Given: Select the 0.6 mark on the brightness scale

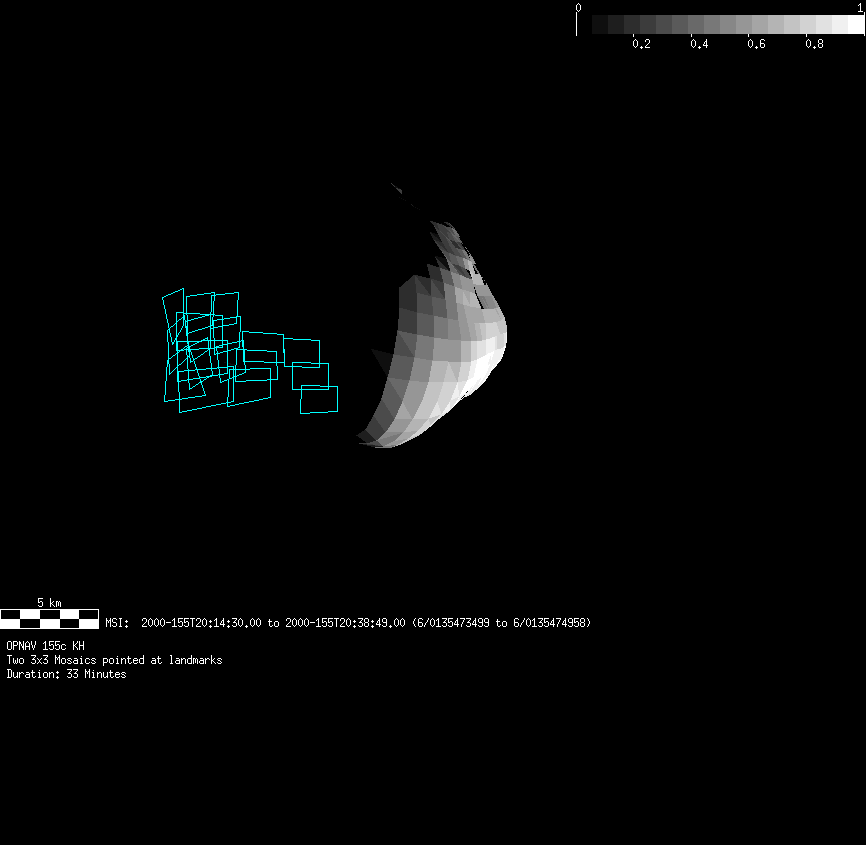Looking at the screenshot, I should 757,44.
